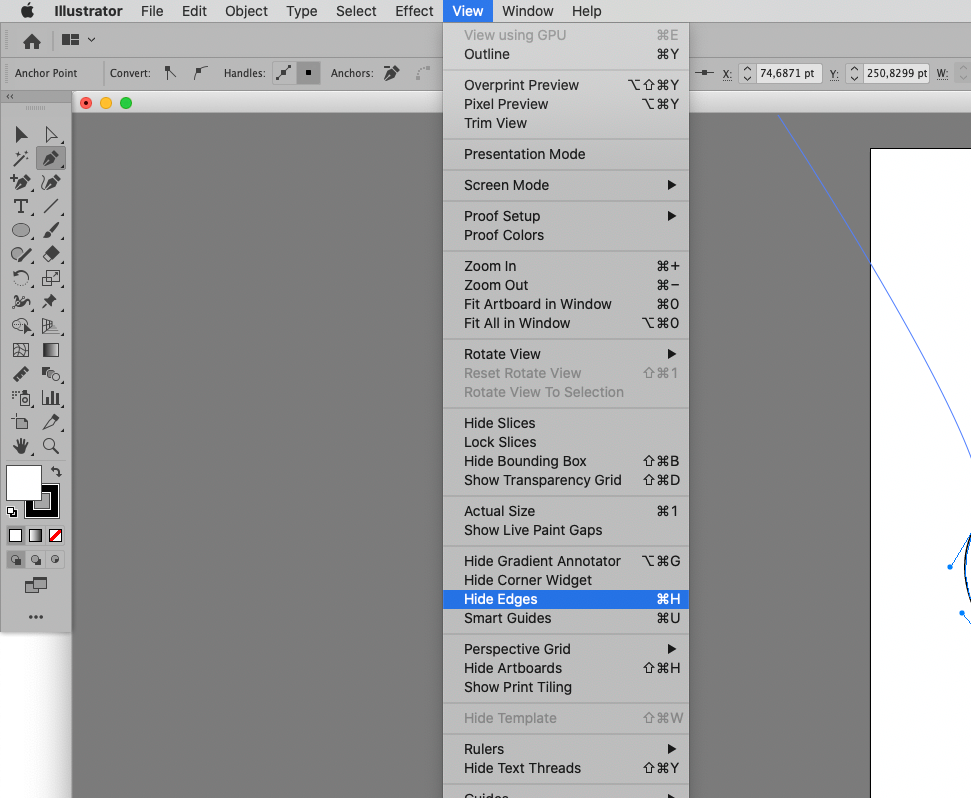This screenshot has width=971, height=798.
Task: Activate the Zoom tool
Action: tap(50, 446)
